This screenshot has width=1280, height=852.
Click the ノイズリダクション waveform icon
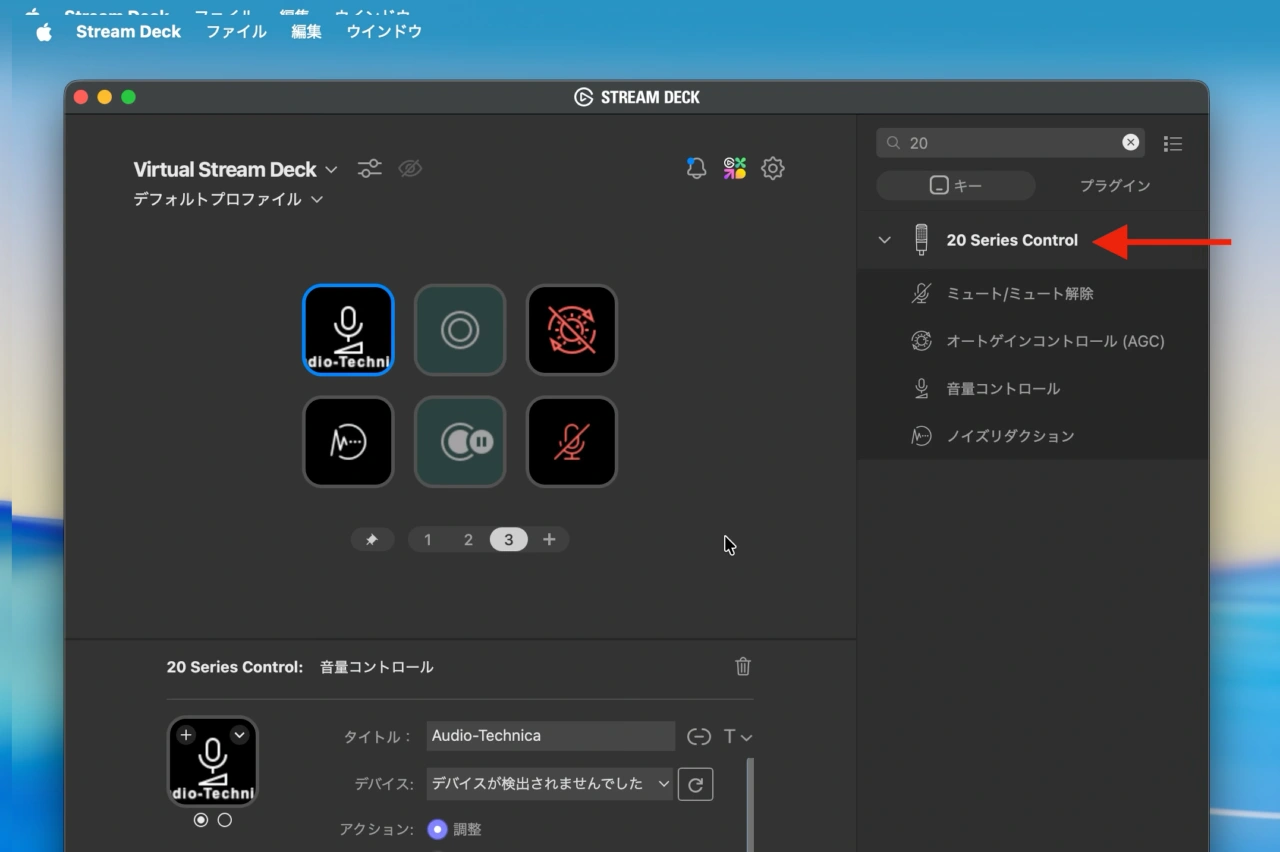point(921,436)
